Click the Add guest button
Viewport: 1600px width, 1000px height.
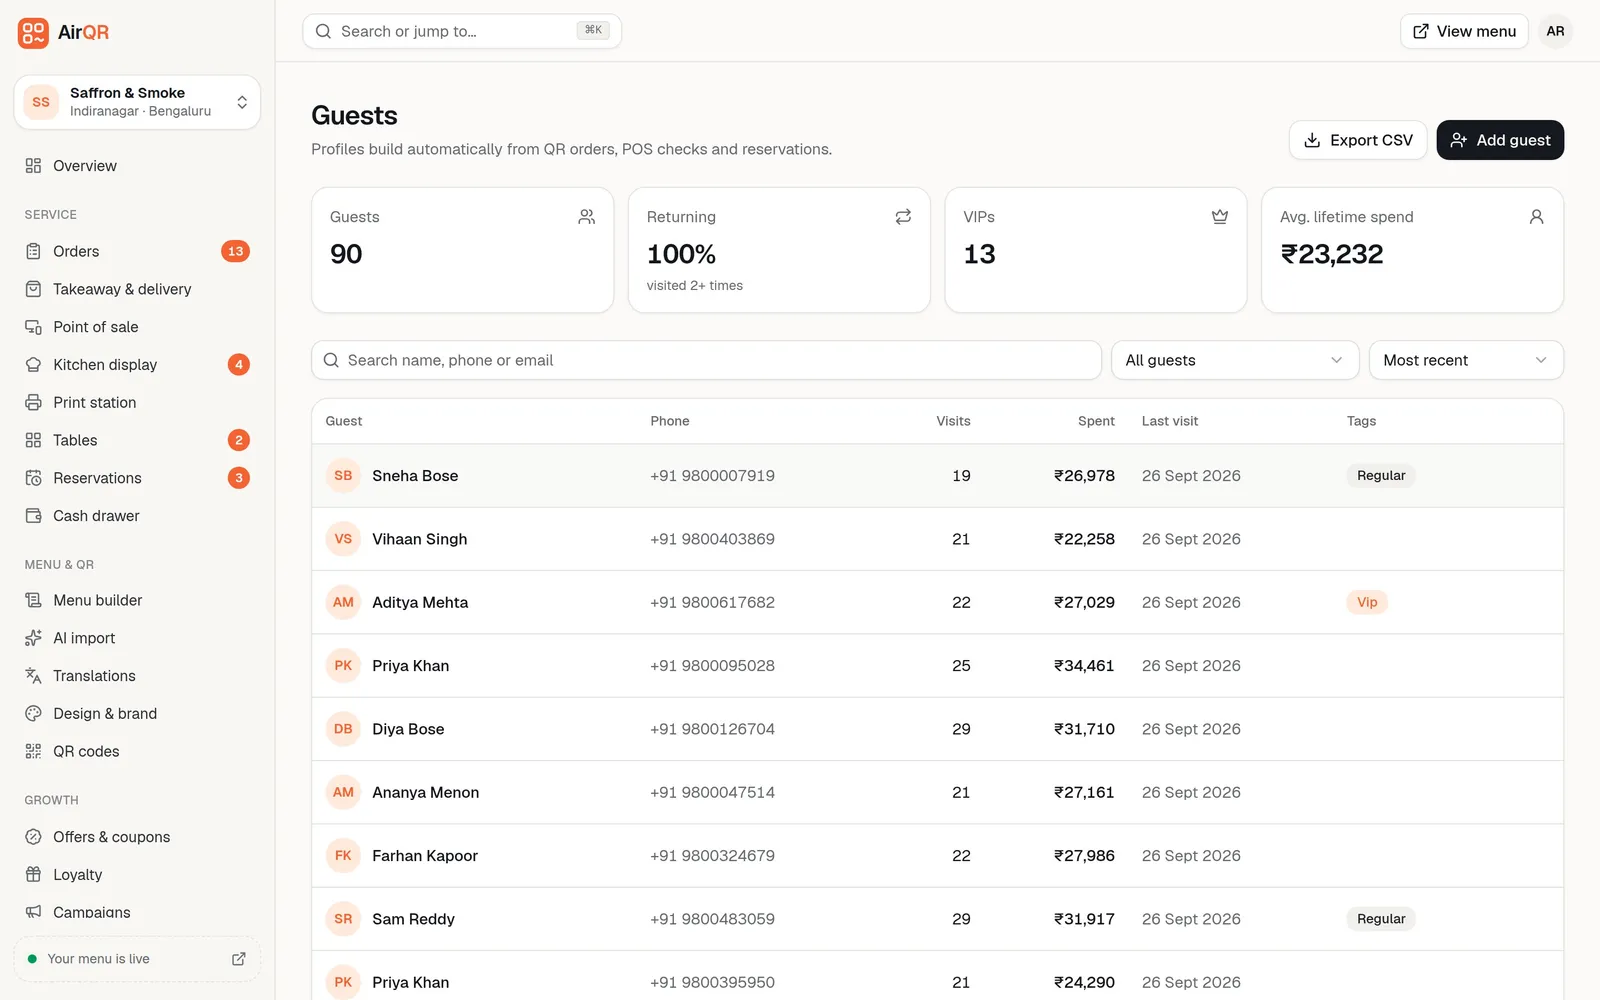1500,140
